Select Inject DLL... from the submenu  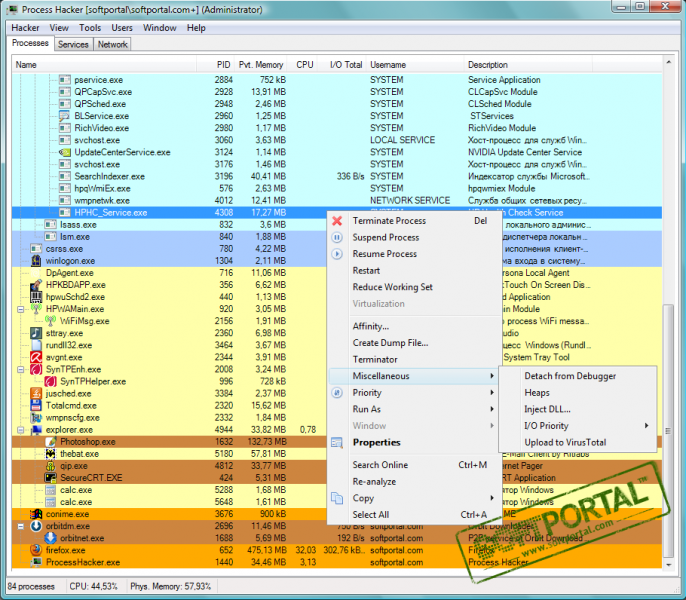click(x=546, y=409)
